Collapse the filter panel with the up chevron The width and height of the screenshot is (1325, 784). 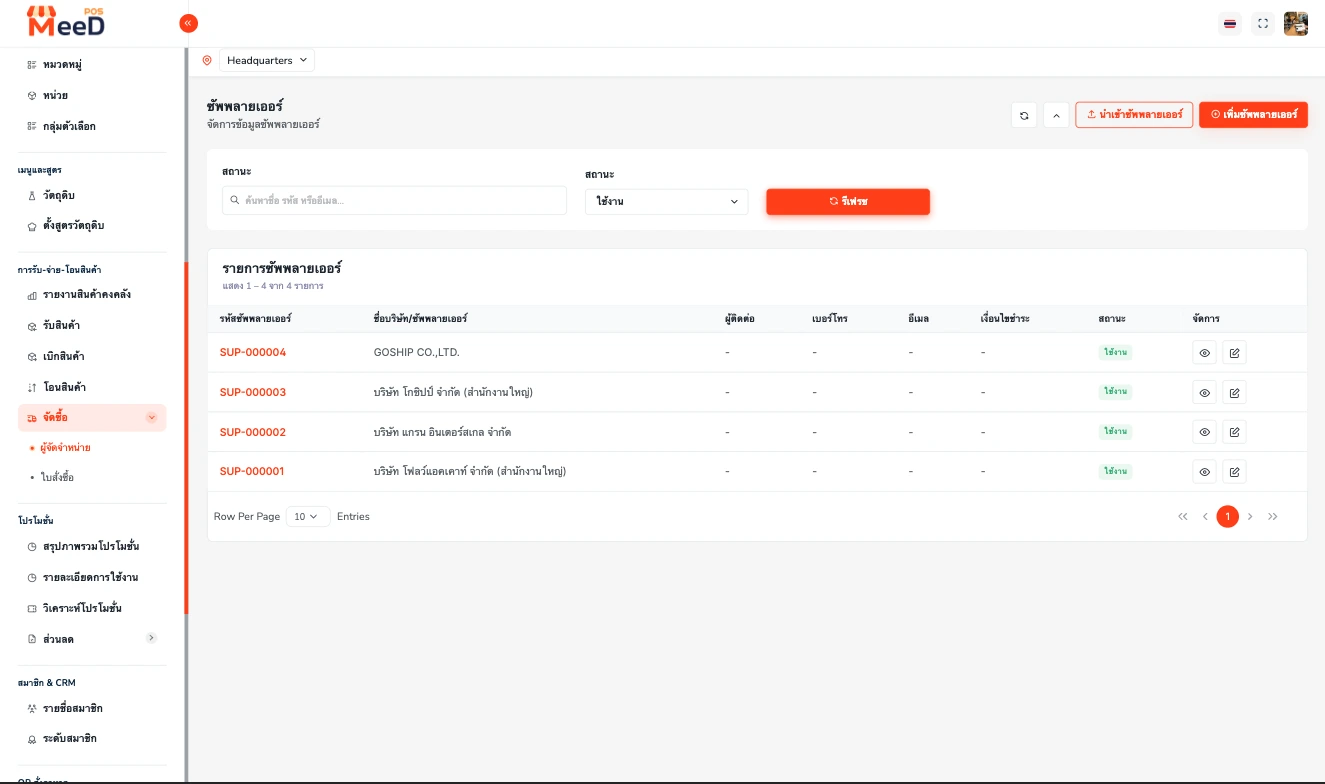click(x=1057, y=115)
